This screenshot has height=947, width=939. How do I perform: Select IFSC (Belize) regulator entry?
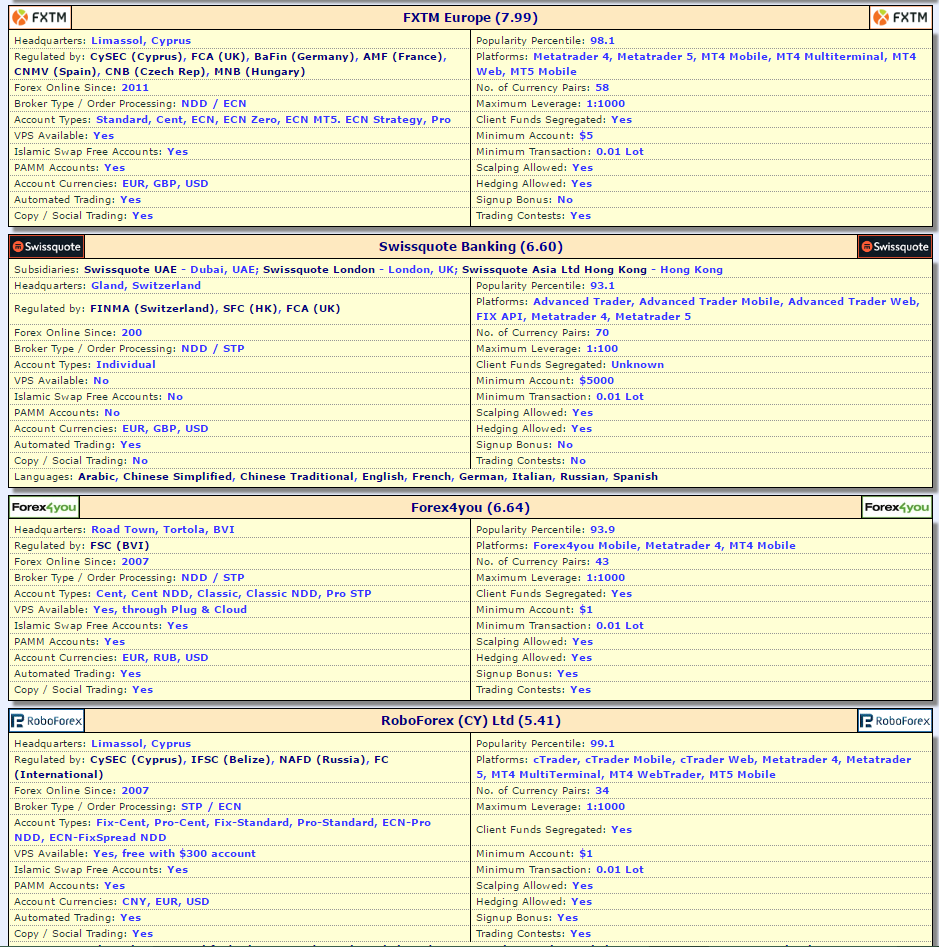tap(231, 760)
